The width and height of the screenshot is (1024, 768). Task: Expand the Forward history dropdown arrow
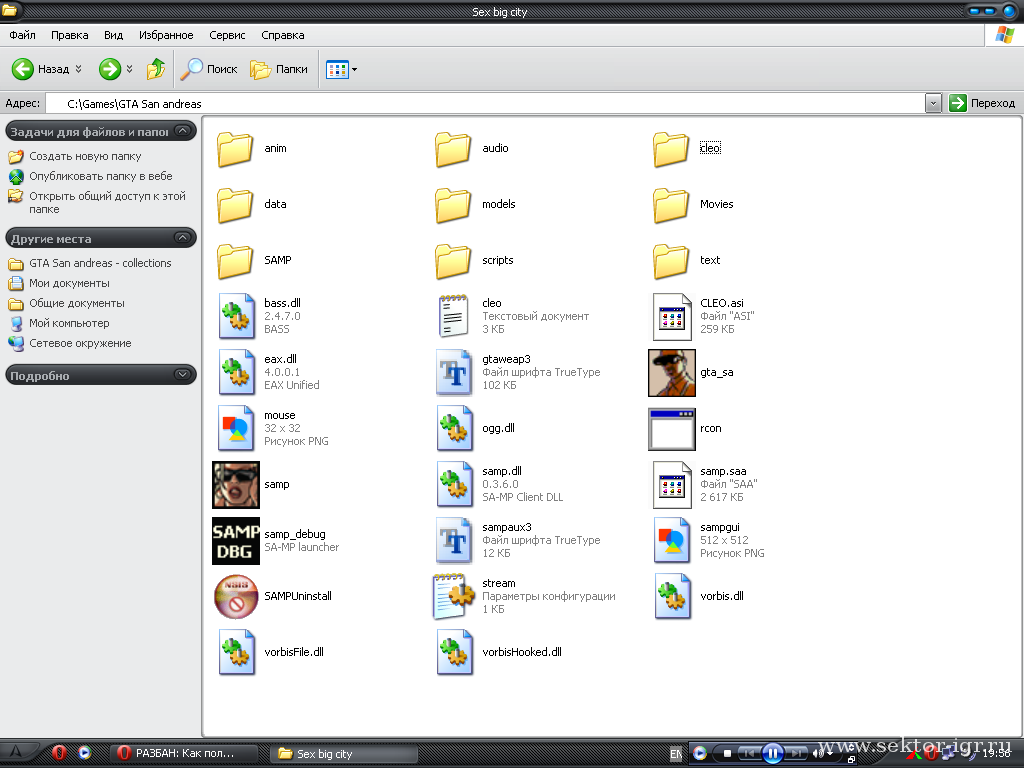(129, 69)
